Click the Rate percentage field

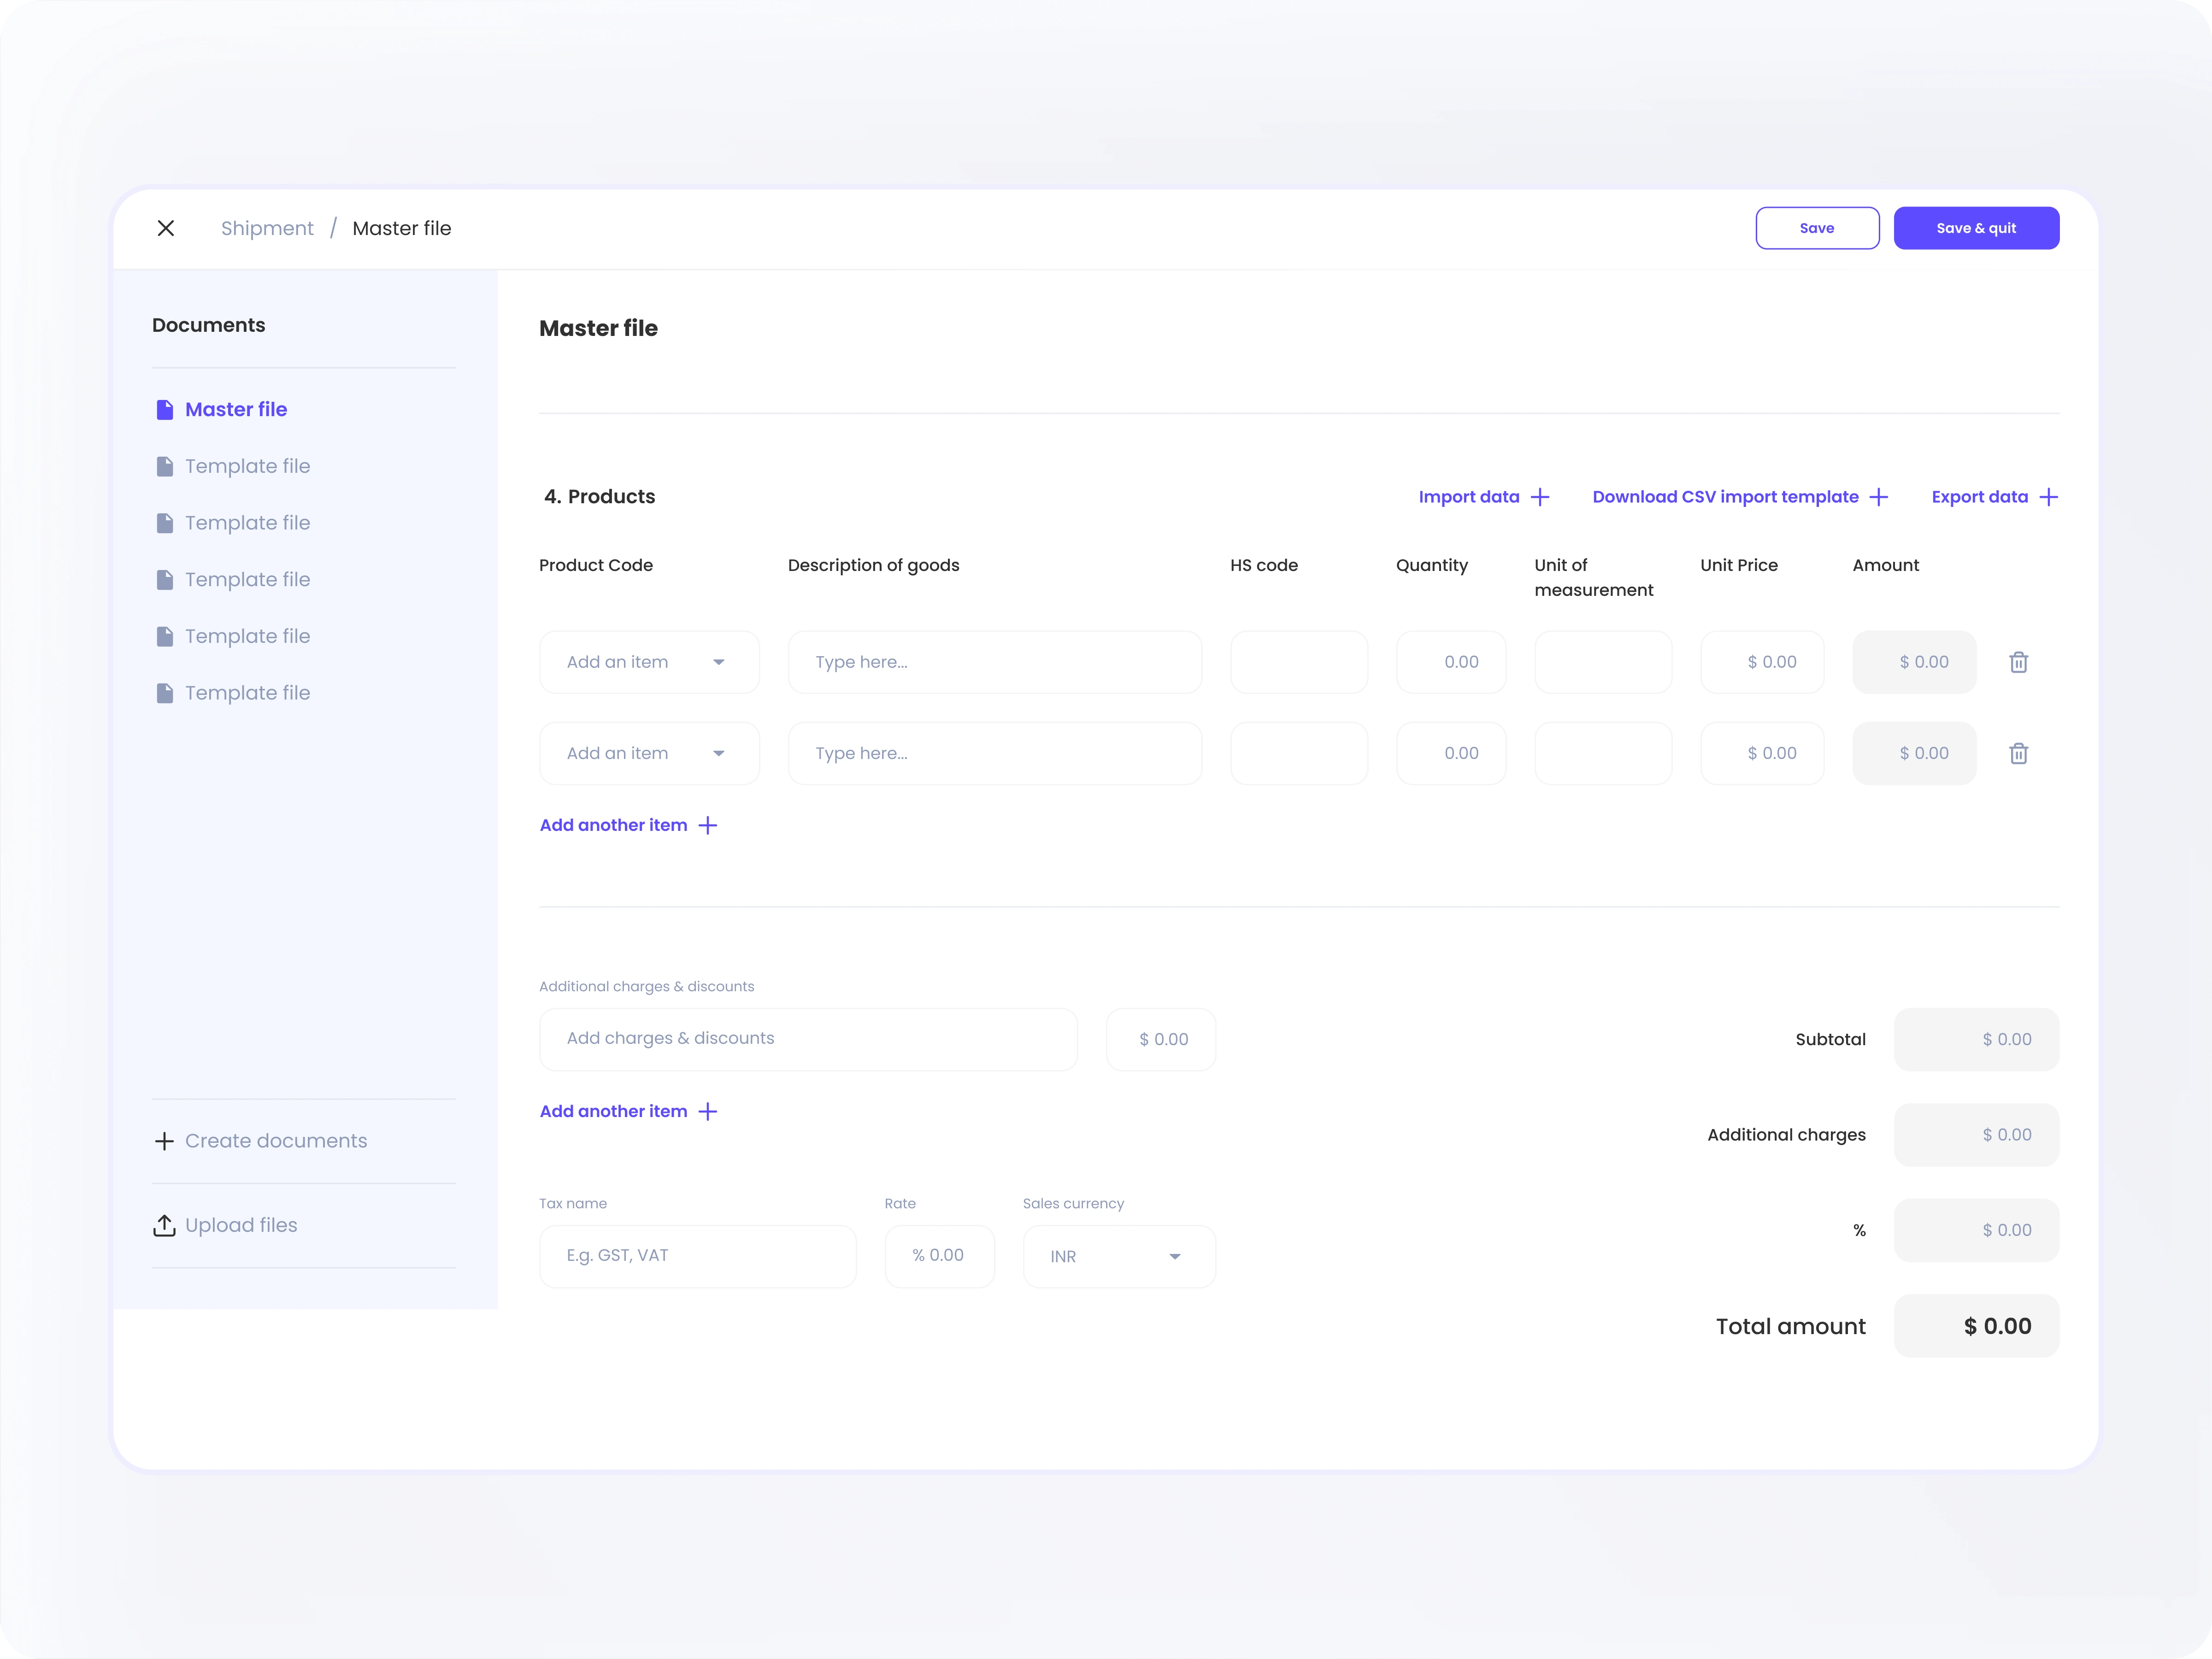point(939,1256)
